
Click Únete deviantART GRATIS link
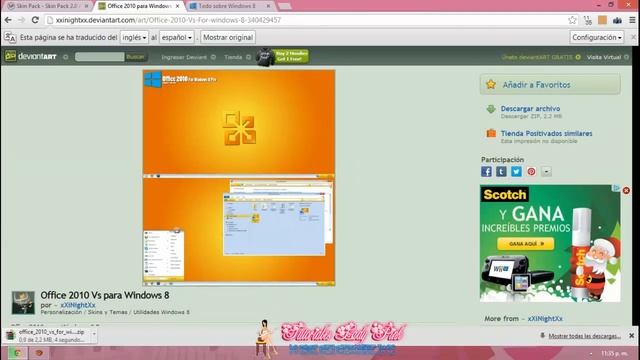coord(537,57)
